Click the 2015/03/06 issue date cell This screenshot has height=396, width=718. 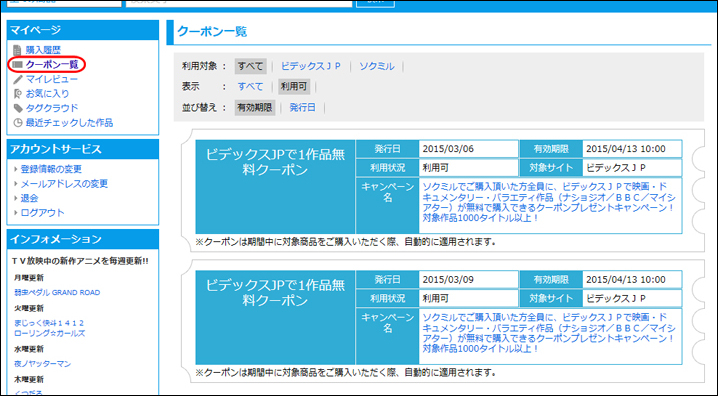(468, 149)
